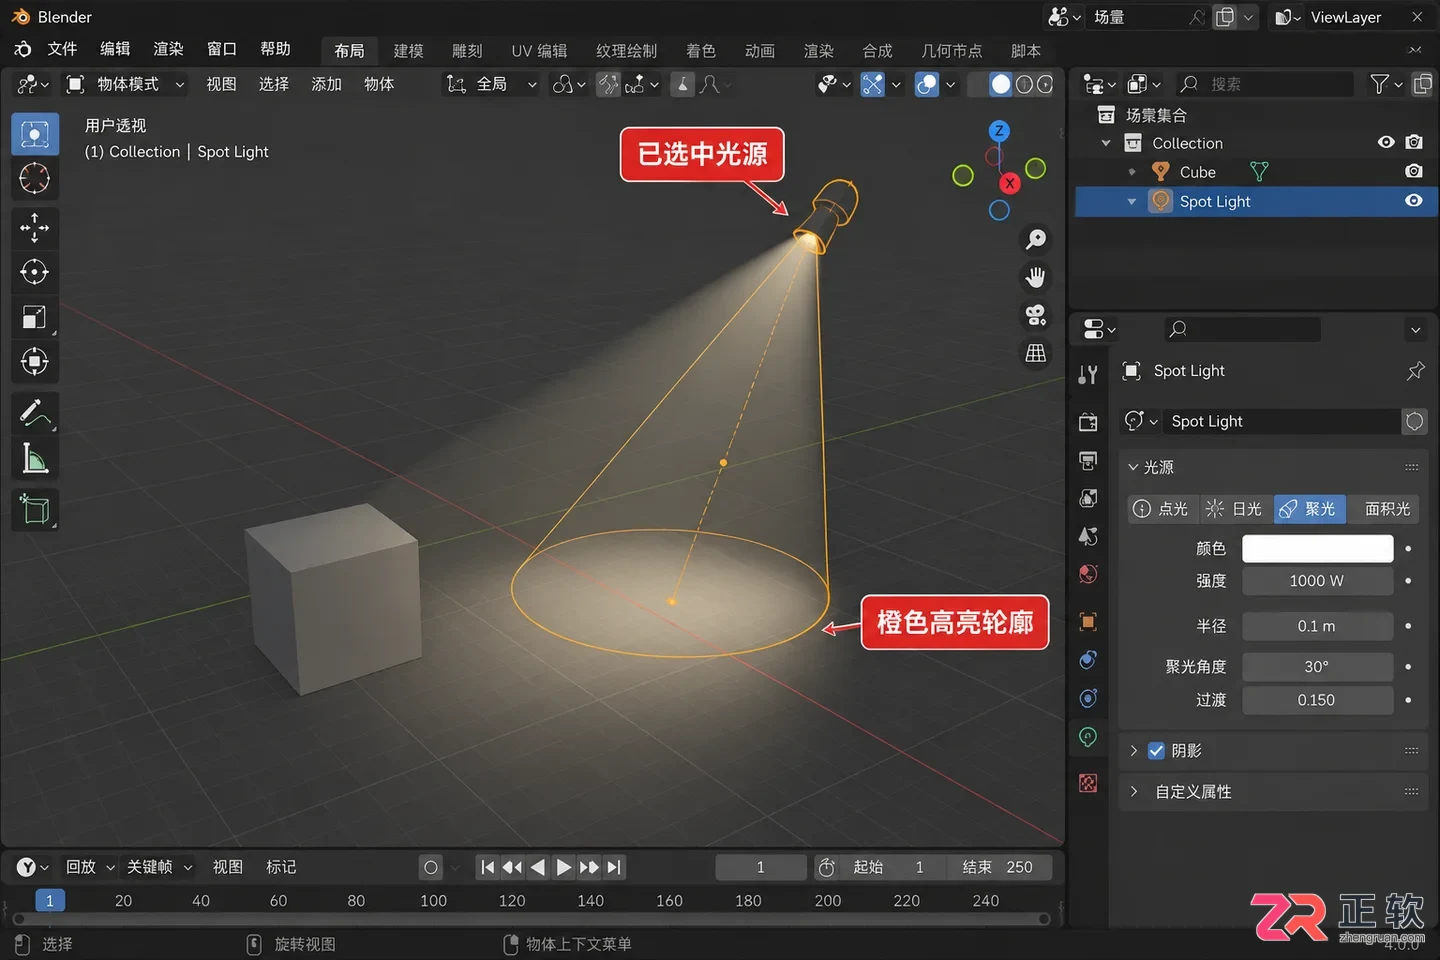
Task: Jump to the timeline start frame
Action: click(x=487, y=867)
